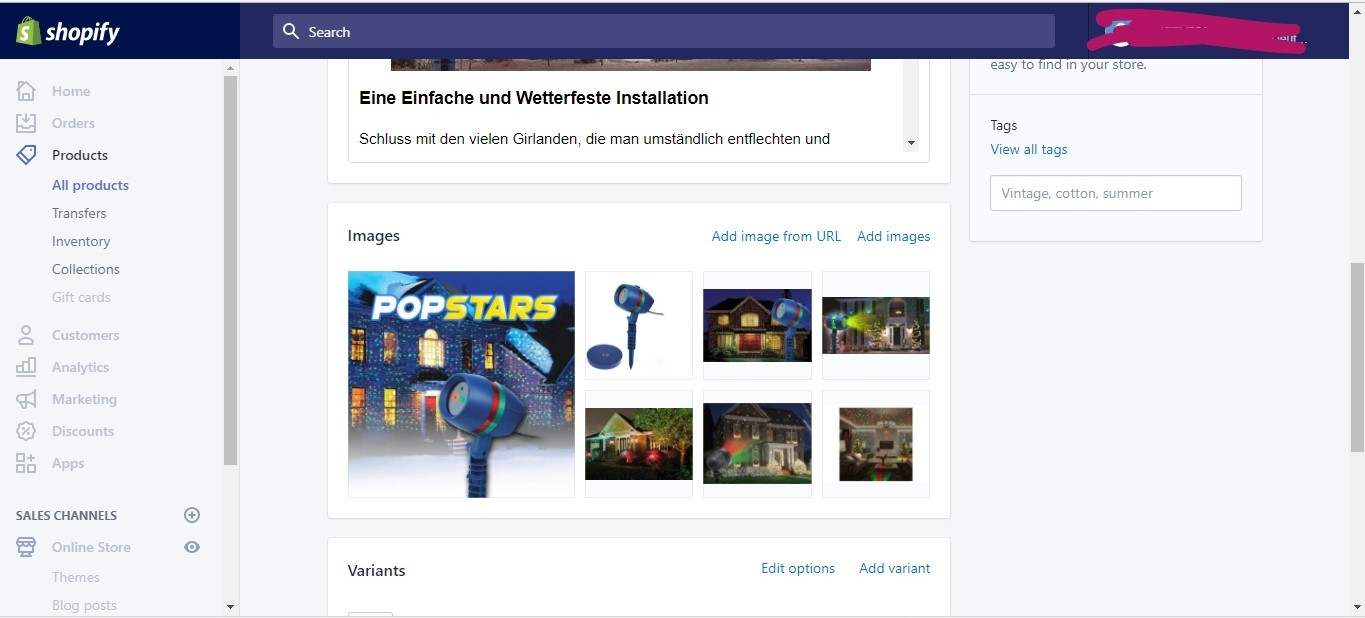Click the Eine Einfache und Wetterfeste Installation heading
Viewport: 1365px width, 618px height.
534,98
